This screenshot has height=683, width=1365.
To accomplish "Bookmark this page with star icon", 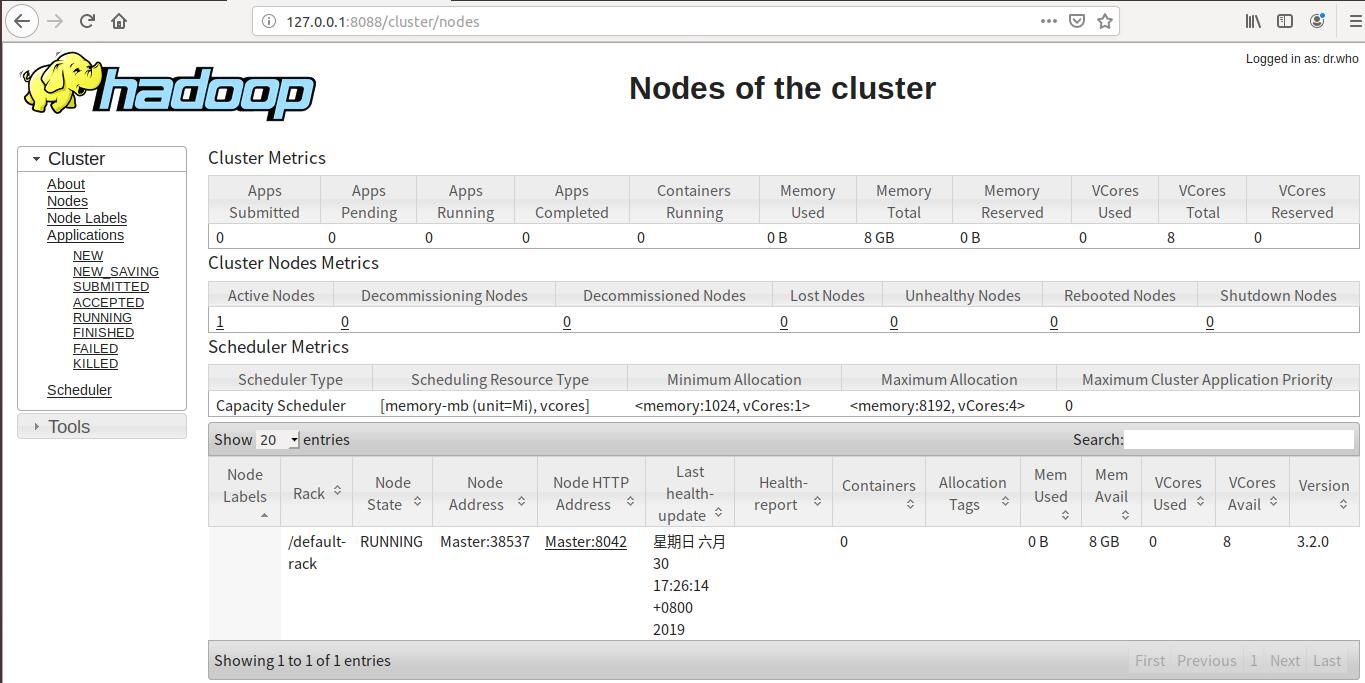I will (x=1105, y=21).
